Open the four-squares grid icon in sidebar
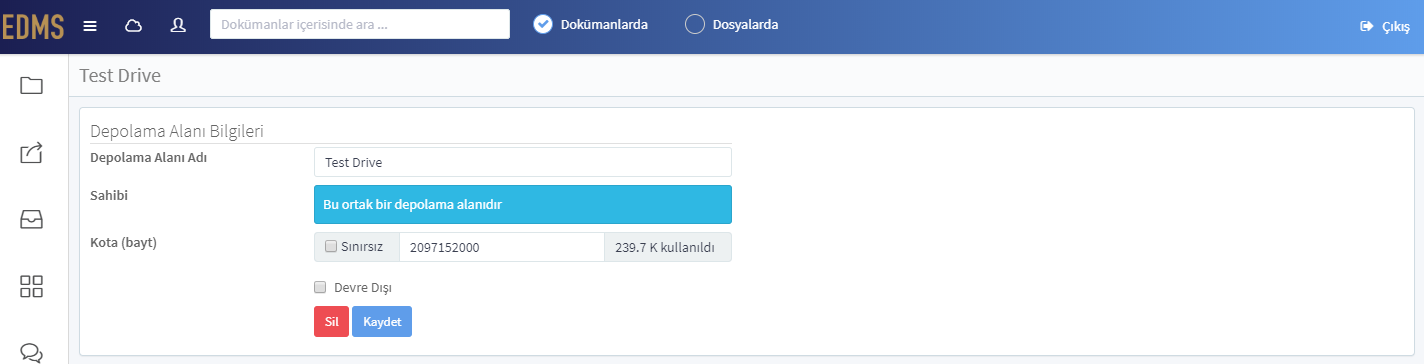 pos(32,287)
